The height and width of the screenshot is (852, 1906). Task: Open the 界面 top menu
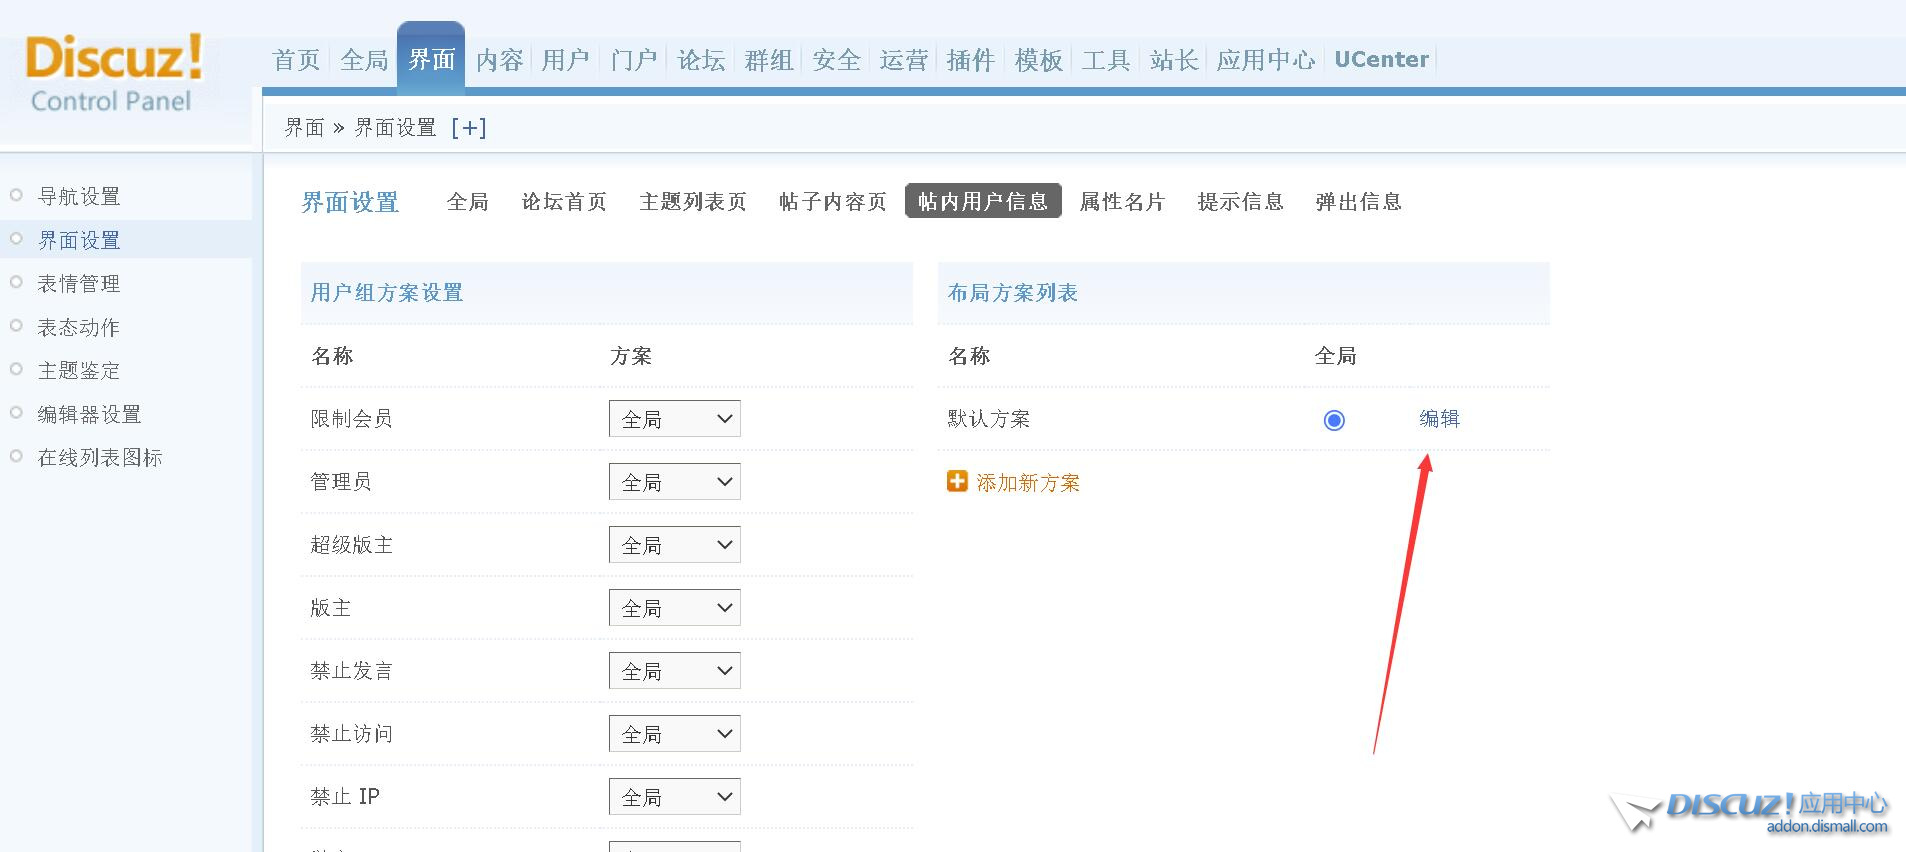(x=431, y=60)
